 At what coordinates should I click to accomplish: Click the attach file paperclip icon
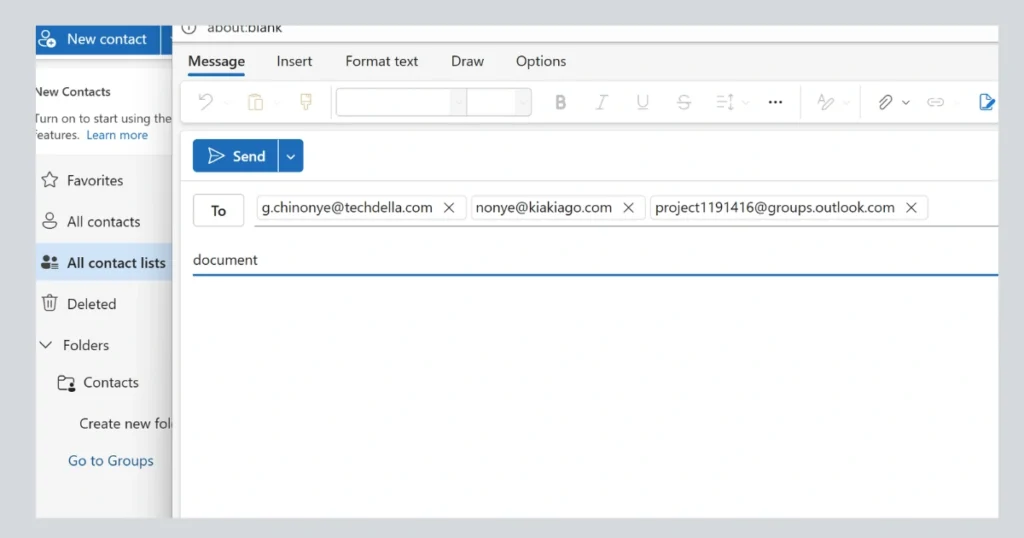[885, 102]
